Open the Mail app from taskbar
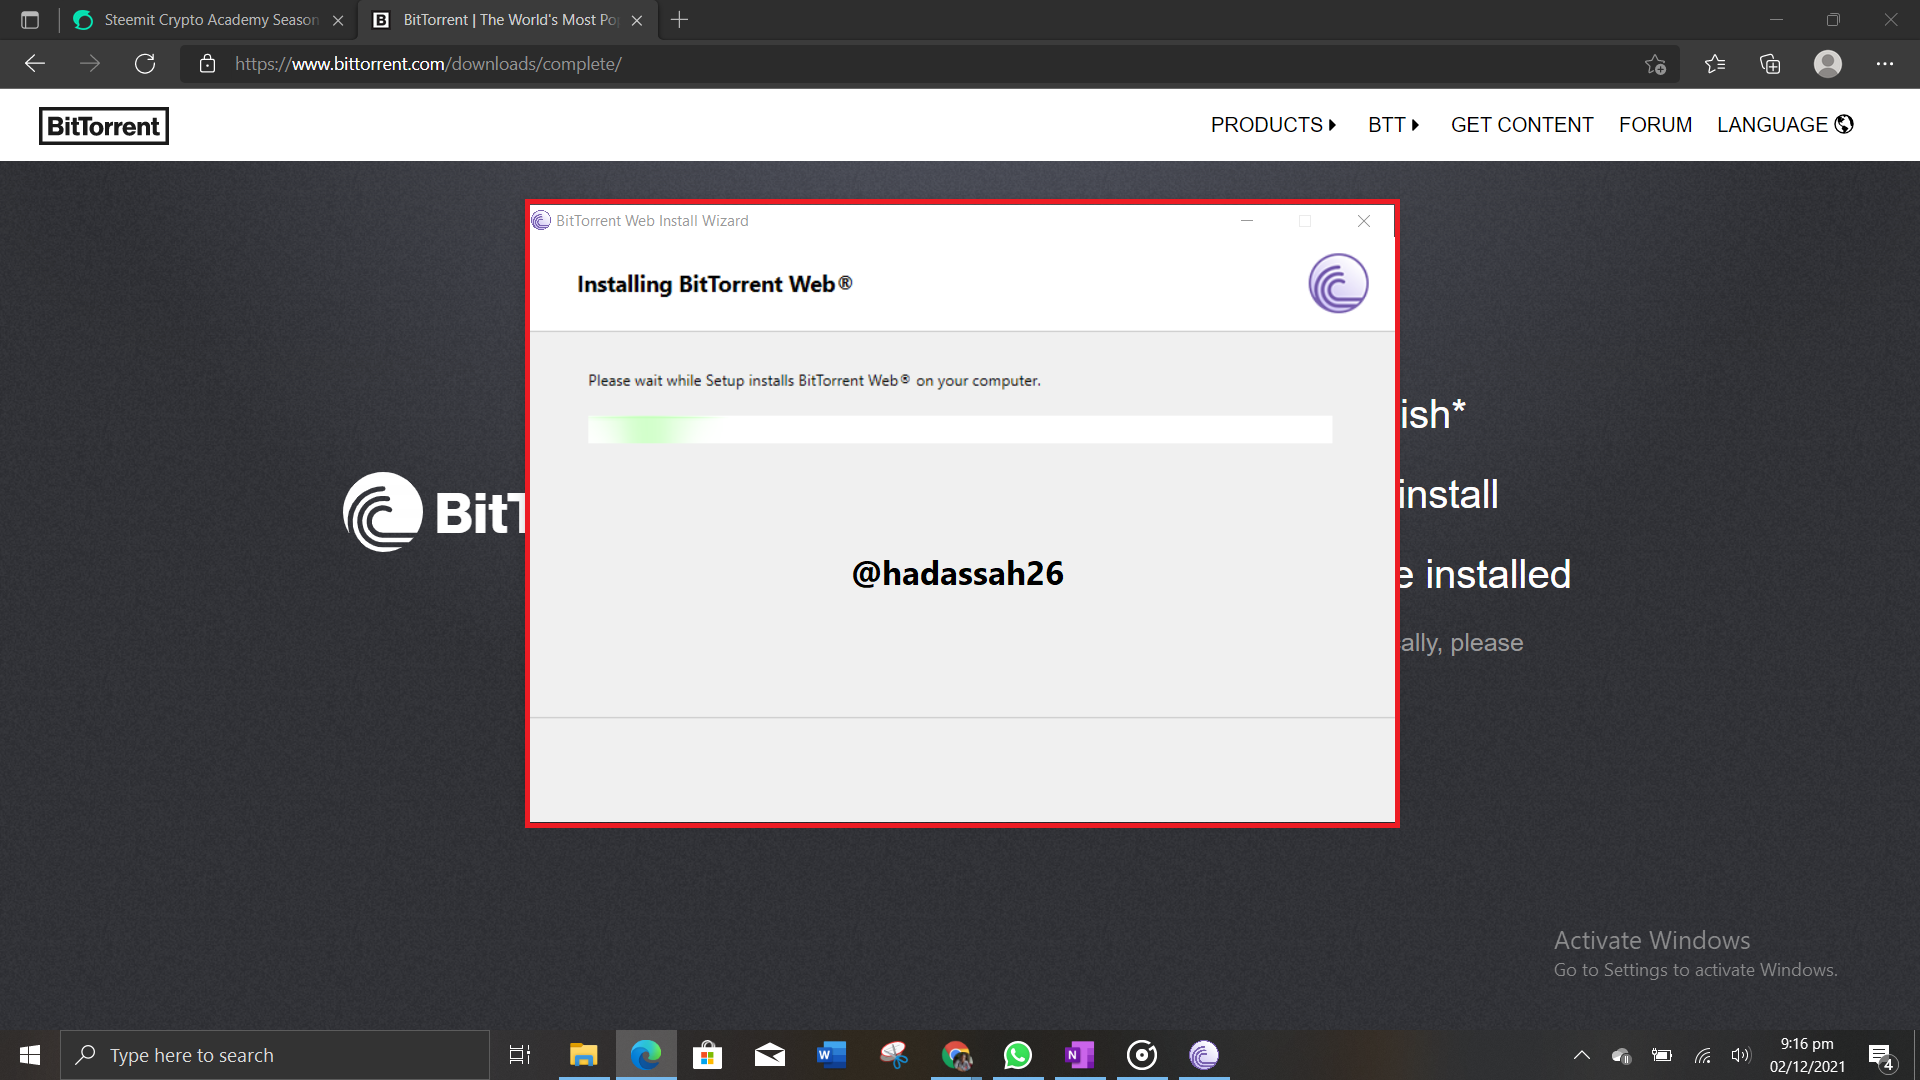The image size is (1920, 1080). pos(769,1055)
